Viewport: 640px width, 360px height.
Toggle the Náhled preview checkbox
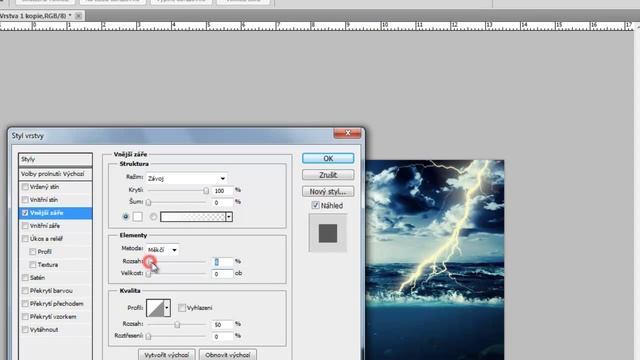[315, 205]
